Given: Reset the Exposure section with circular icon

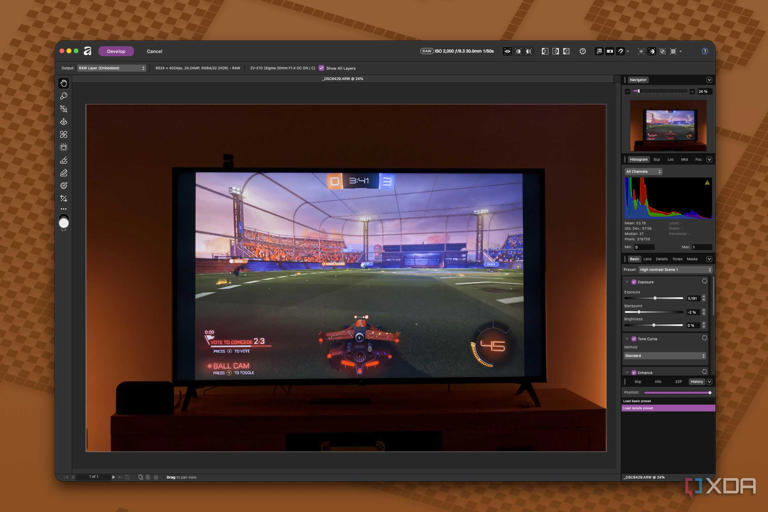Looking at the screenshot, I should point(704,282).
